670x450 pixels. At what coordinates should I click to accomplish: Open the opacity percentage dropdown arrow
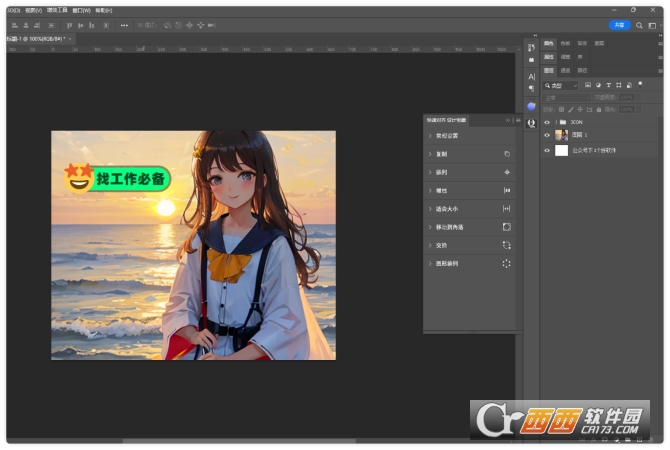pyautogui.click(x=638, y=97)
